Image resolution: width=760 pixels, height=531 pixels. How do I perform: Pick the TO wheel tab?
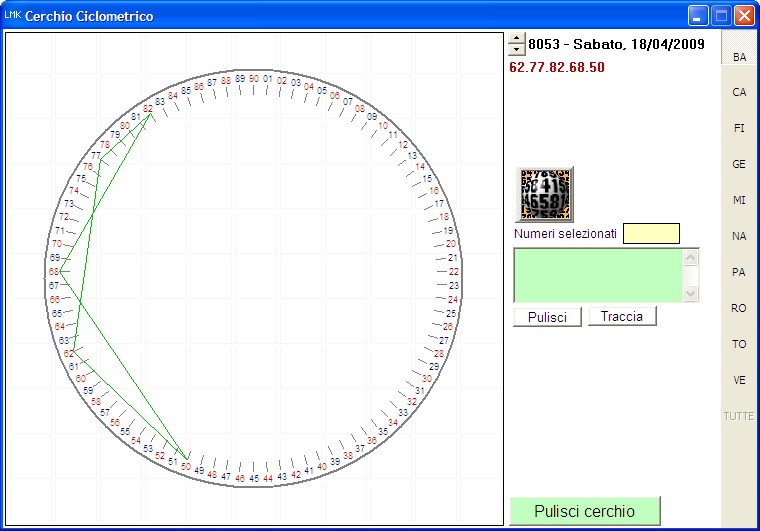[x=739, y=344]
